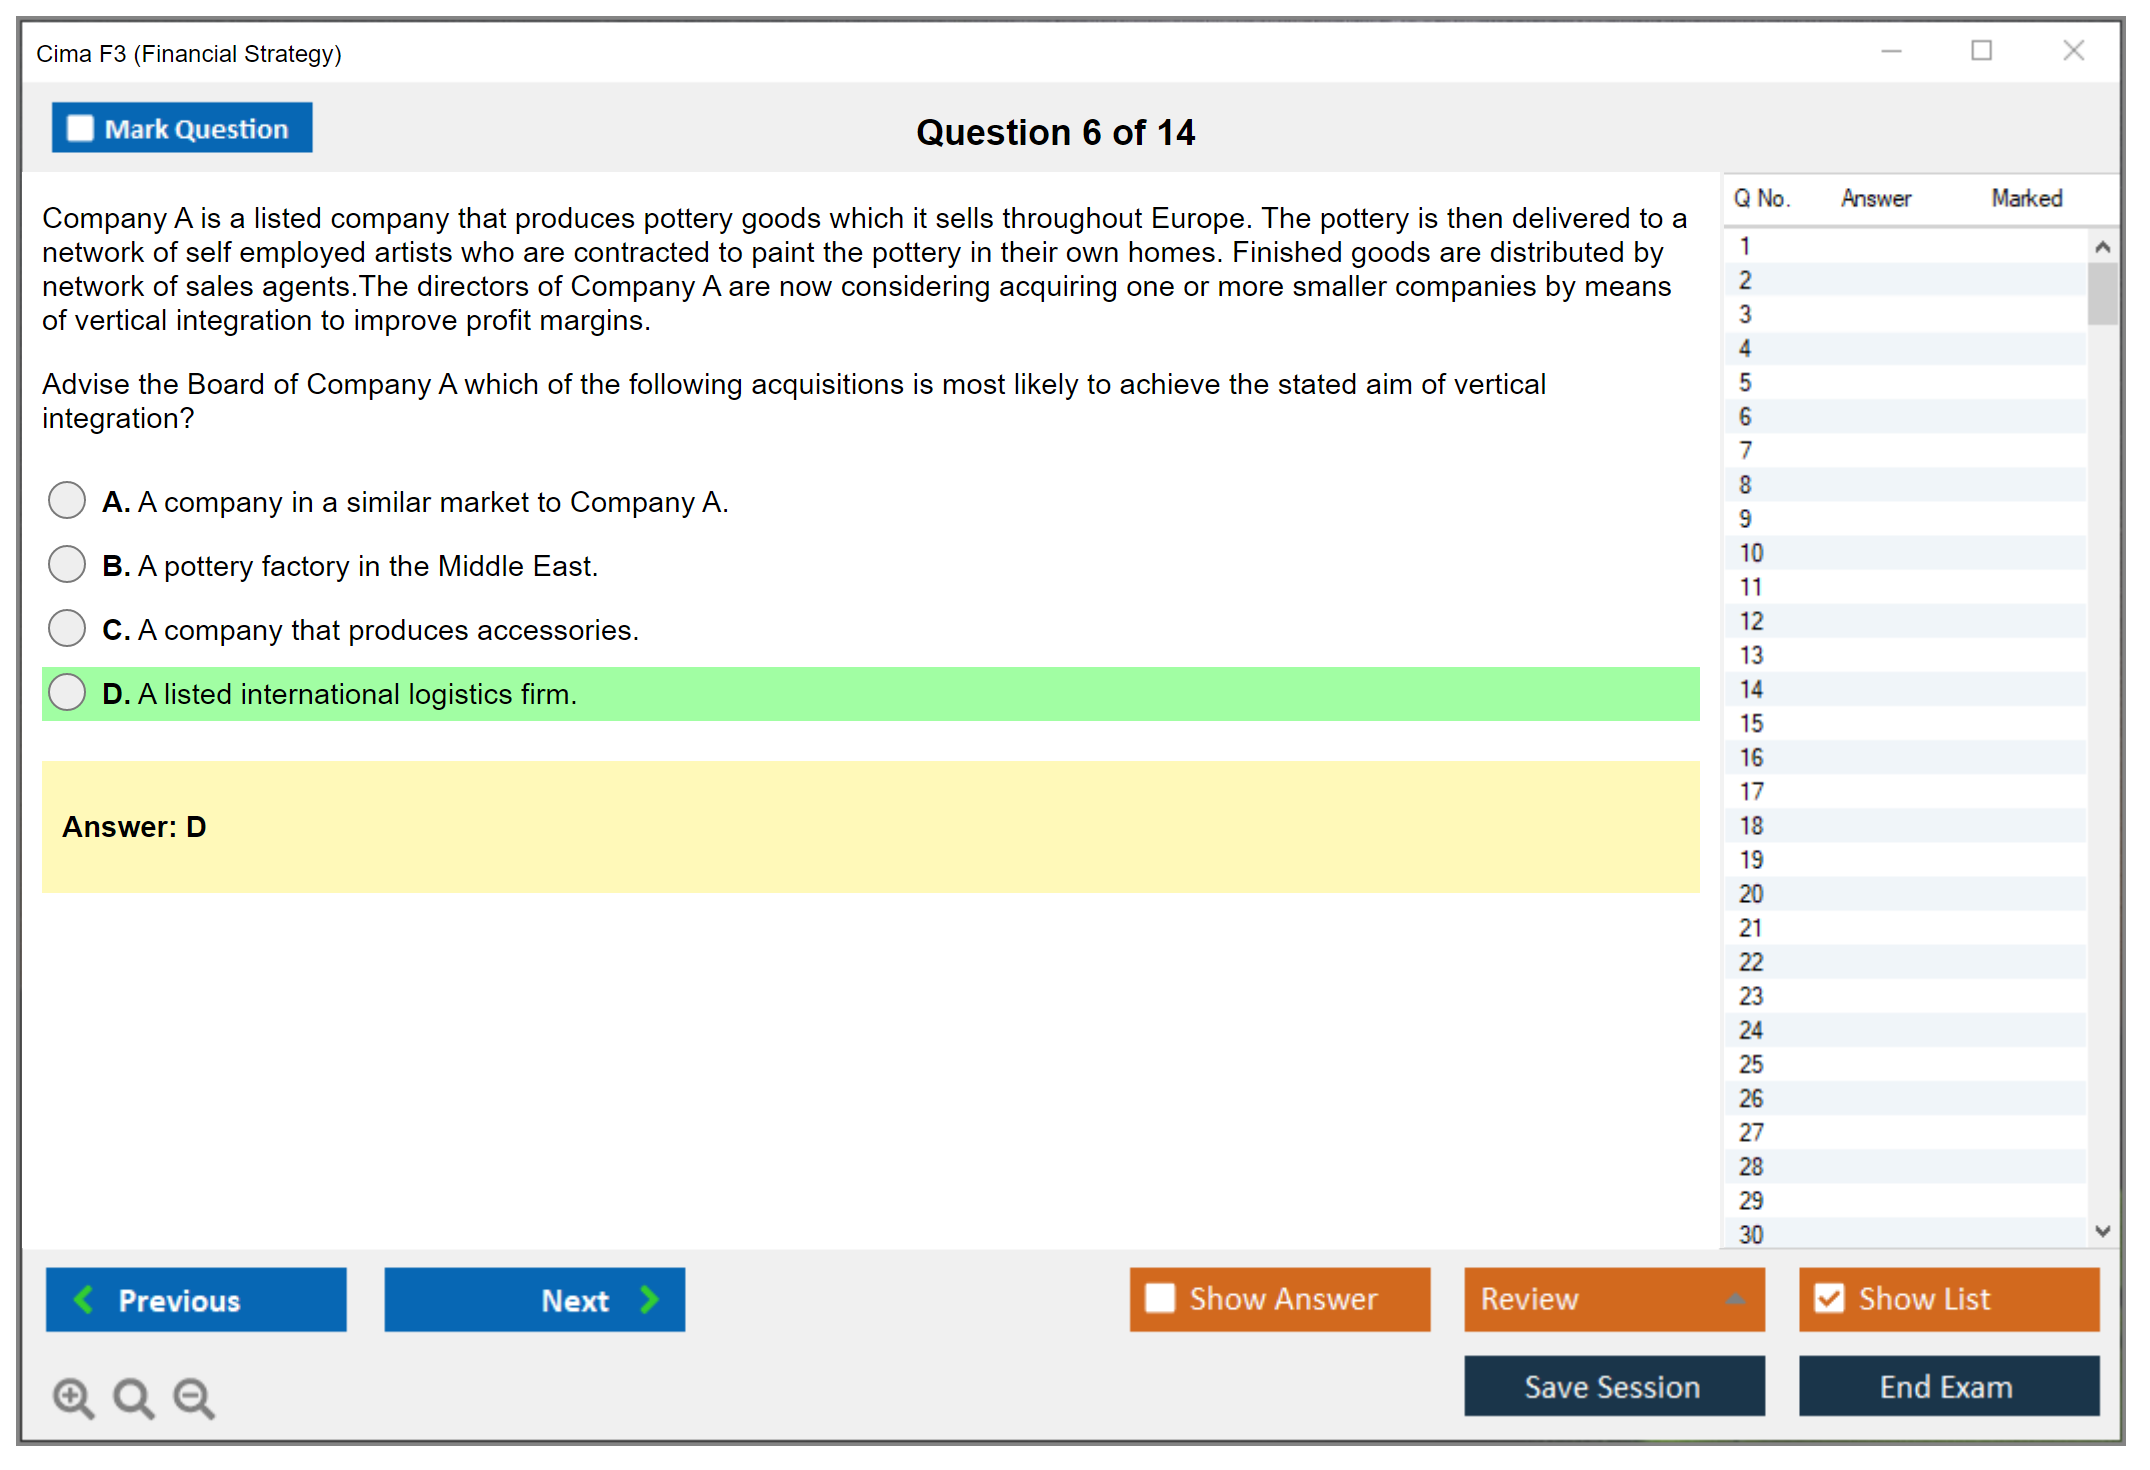Click the zoom out magnifier icon

coord(193,1397)
